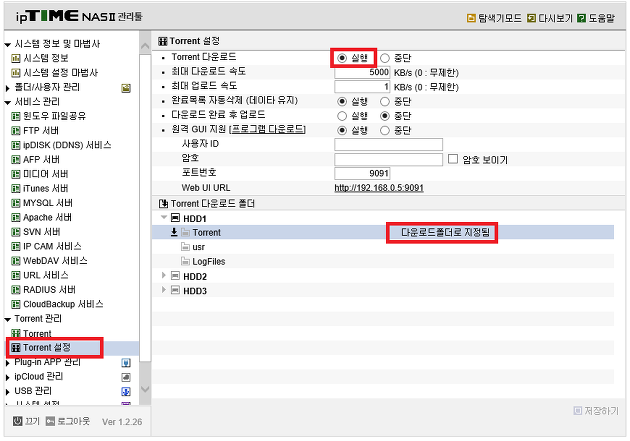This screenshot has width=630, height=441.
Task: Expand the ipCloud 관리 section
Action: [8, 378]
